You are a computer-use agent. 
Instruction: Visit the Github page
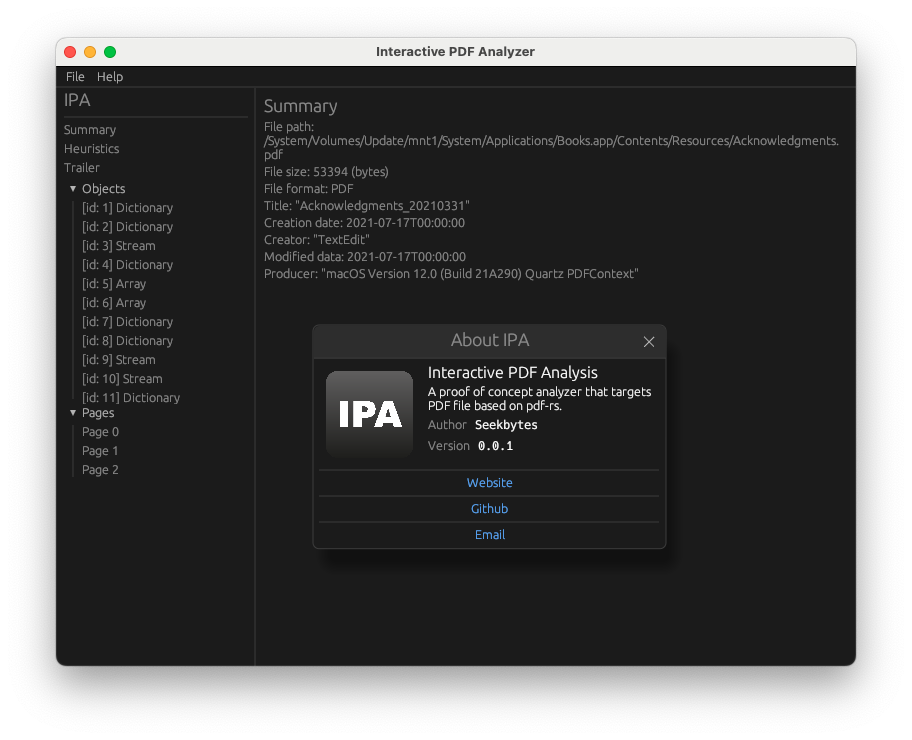489,508
